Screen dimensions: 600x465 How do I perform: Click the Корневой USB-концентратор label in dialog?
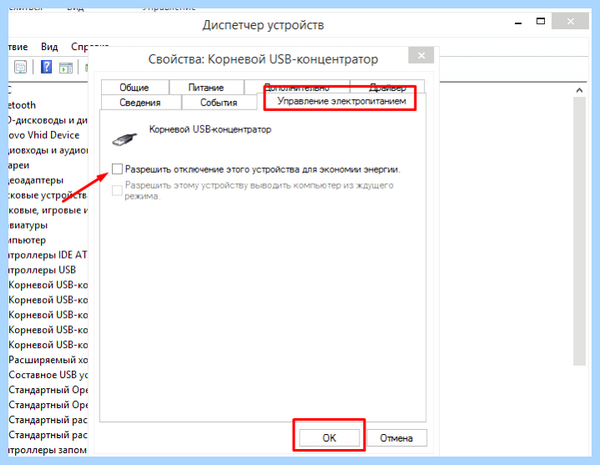click(210, 129)
